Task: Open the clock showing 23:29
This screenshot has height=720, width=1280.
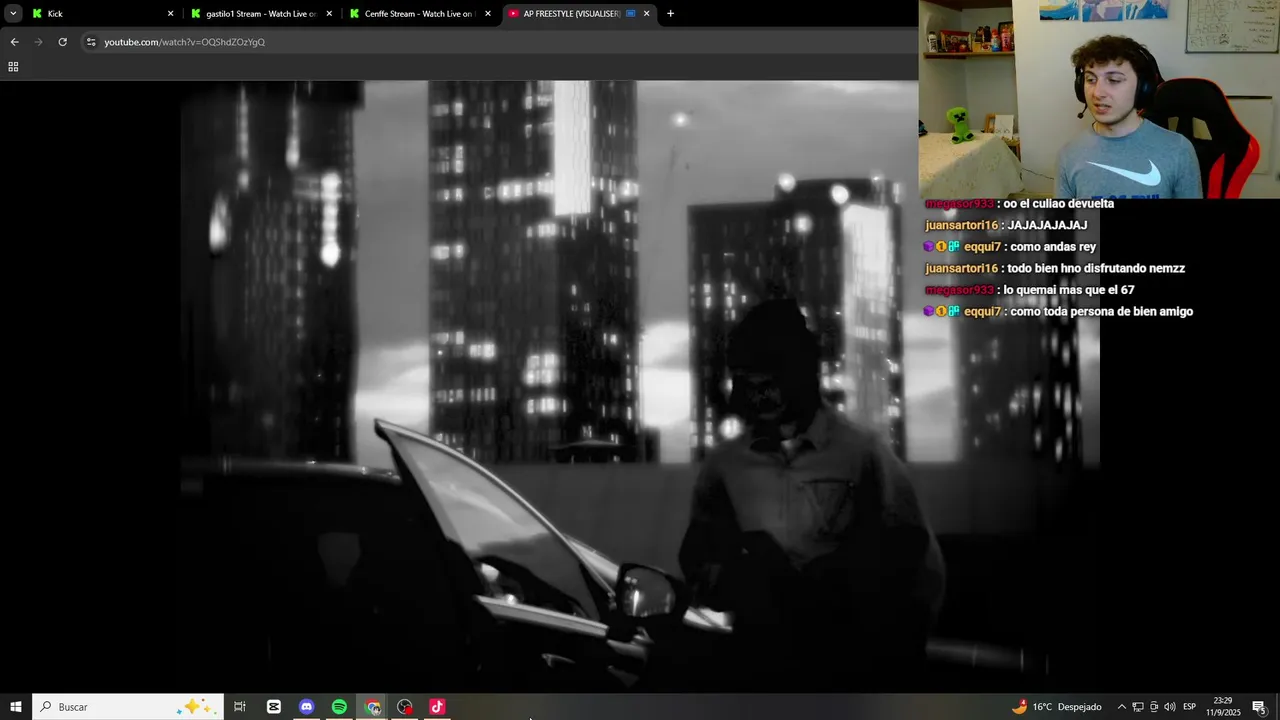Action: point(1222,707)
